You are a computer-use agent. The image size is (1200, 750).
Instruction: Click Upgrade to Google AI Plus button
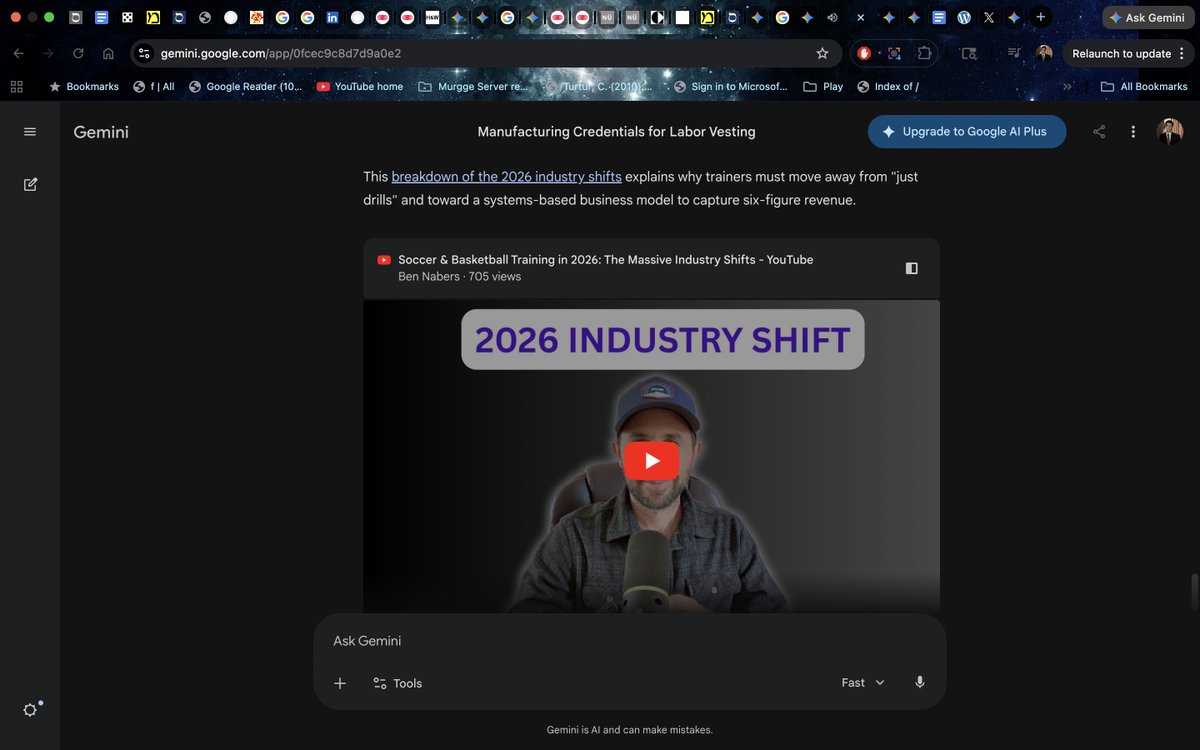point(967,132)
